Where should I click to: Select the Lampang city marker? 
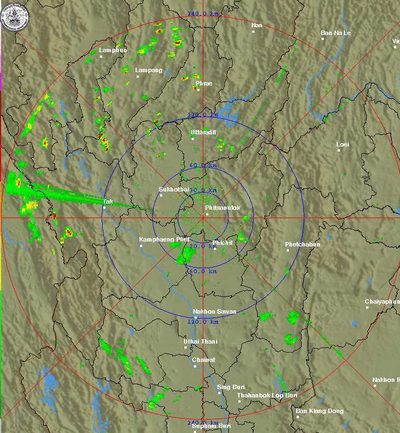tap(138, 77)
